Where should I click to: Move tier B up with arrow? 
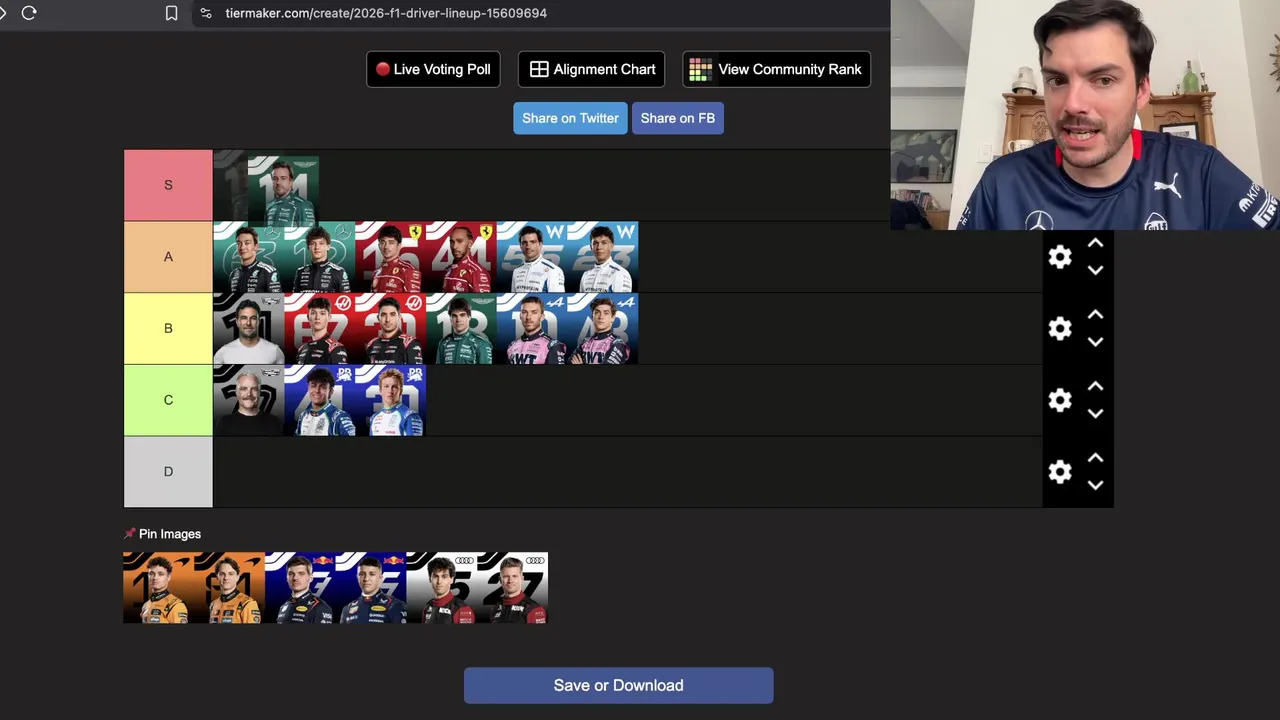pyautogui.click(x=1095, y=315)
